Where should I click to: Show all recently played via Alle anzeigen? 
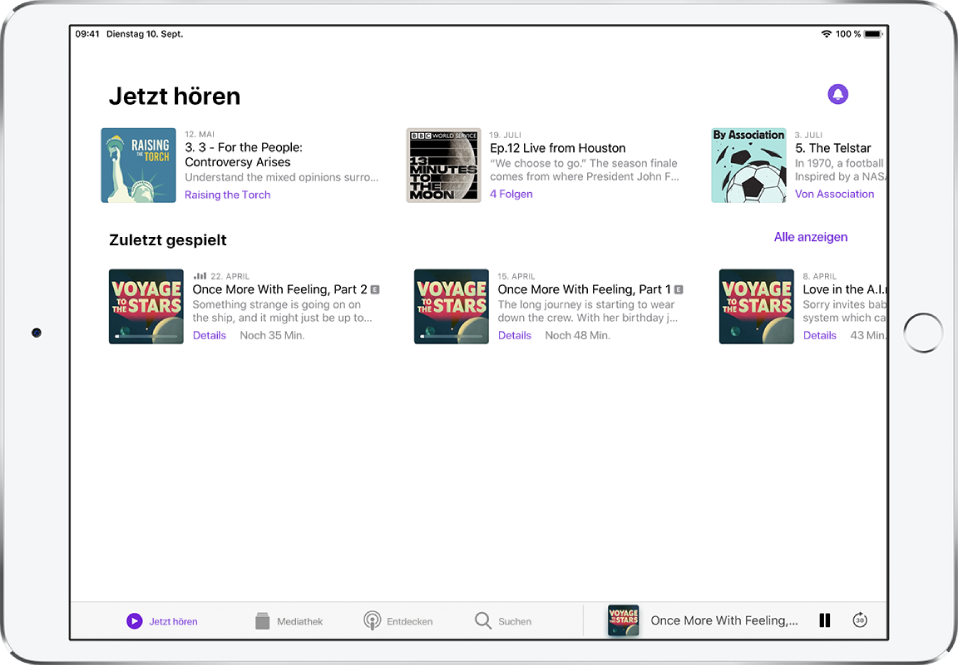click(x=810, y=237)
